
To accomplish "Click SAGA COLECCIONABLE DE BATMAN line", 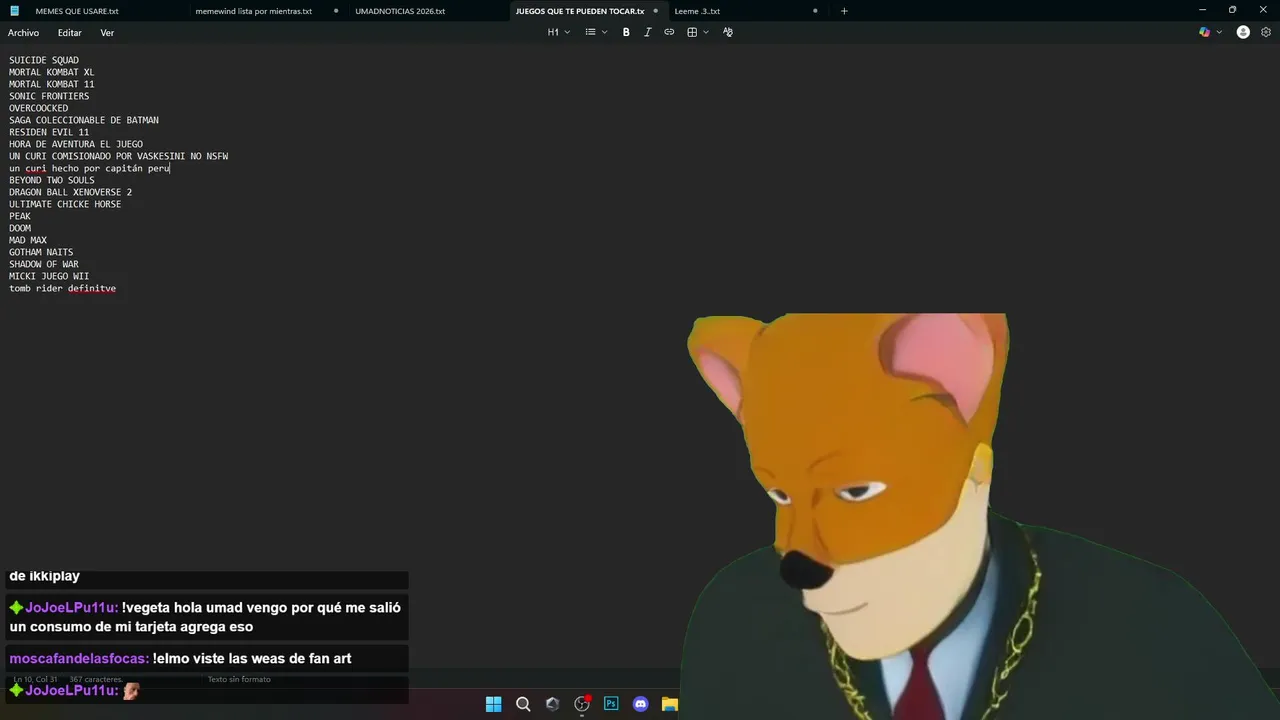I will point(84,120).
